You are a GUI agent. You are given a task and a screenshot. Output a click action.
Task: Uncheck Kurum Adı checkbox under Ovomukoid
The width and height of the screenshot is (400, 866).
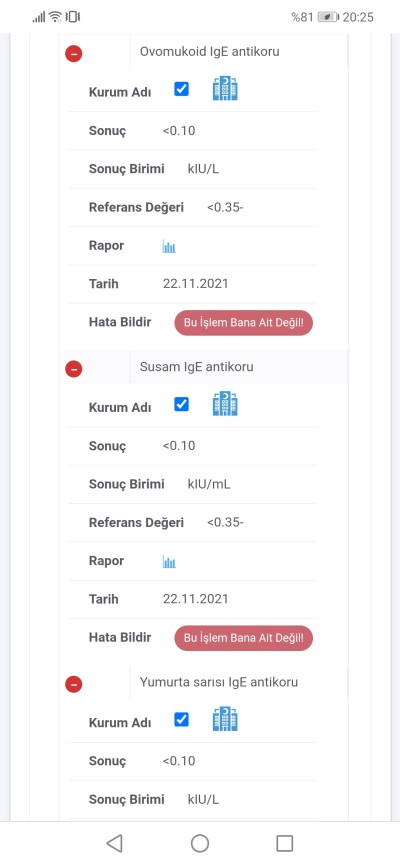tap(181, 89)
